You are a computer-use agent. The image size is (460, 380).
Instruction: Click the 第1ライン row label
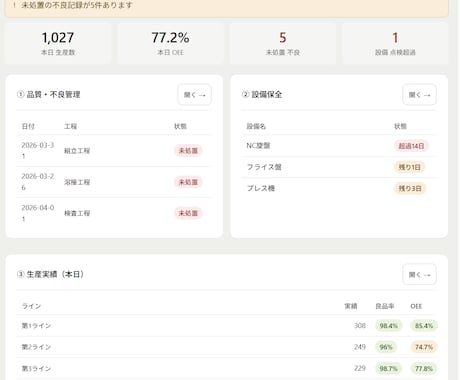[36, 326]
